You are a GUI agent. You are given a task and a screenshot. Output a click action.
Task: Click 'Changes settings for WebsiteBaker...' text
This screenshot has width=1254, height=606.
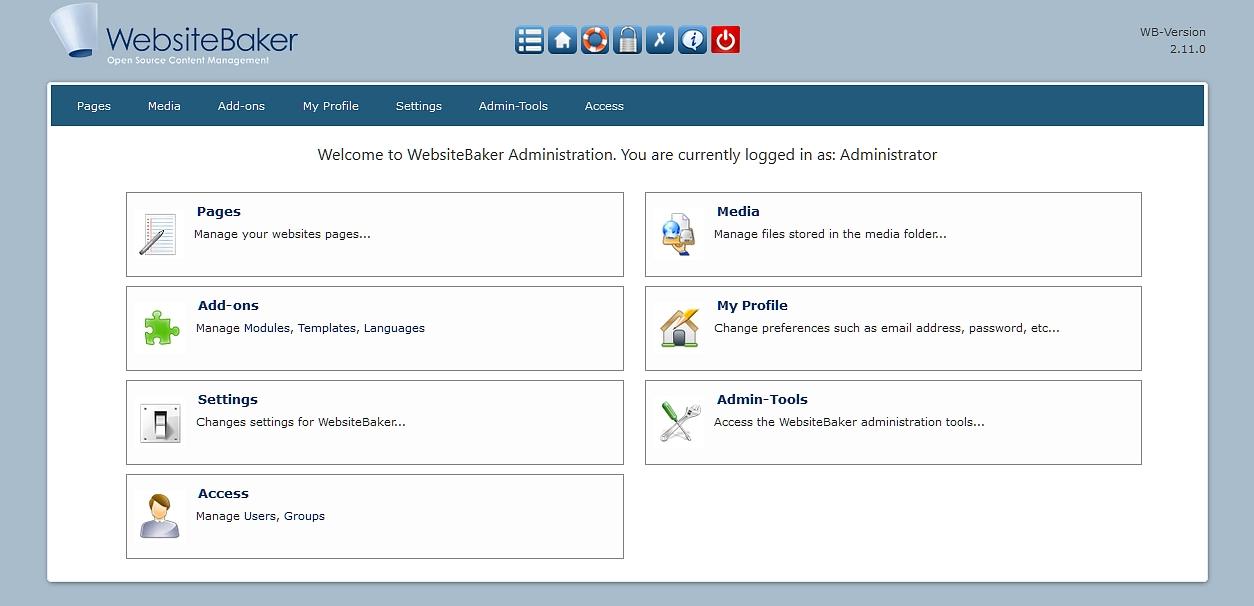tap(301, 422)
